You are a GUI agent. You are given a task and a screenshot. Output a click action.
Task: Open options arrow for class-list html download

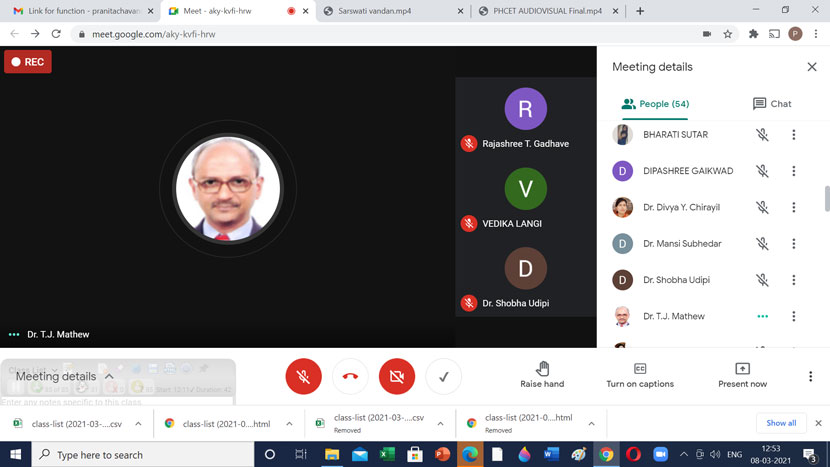289,424
